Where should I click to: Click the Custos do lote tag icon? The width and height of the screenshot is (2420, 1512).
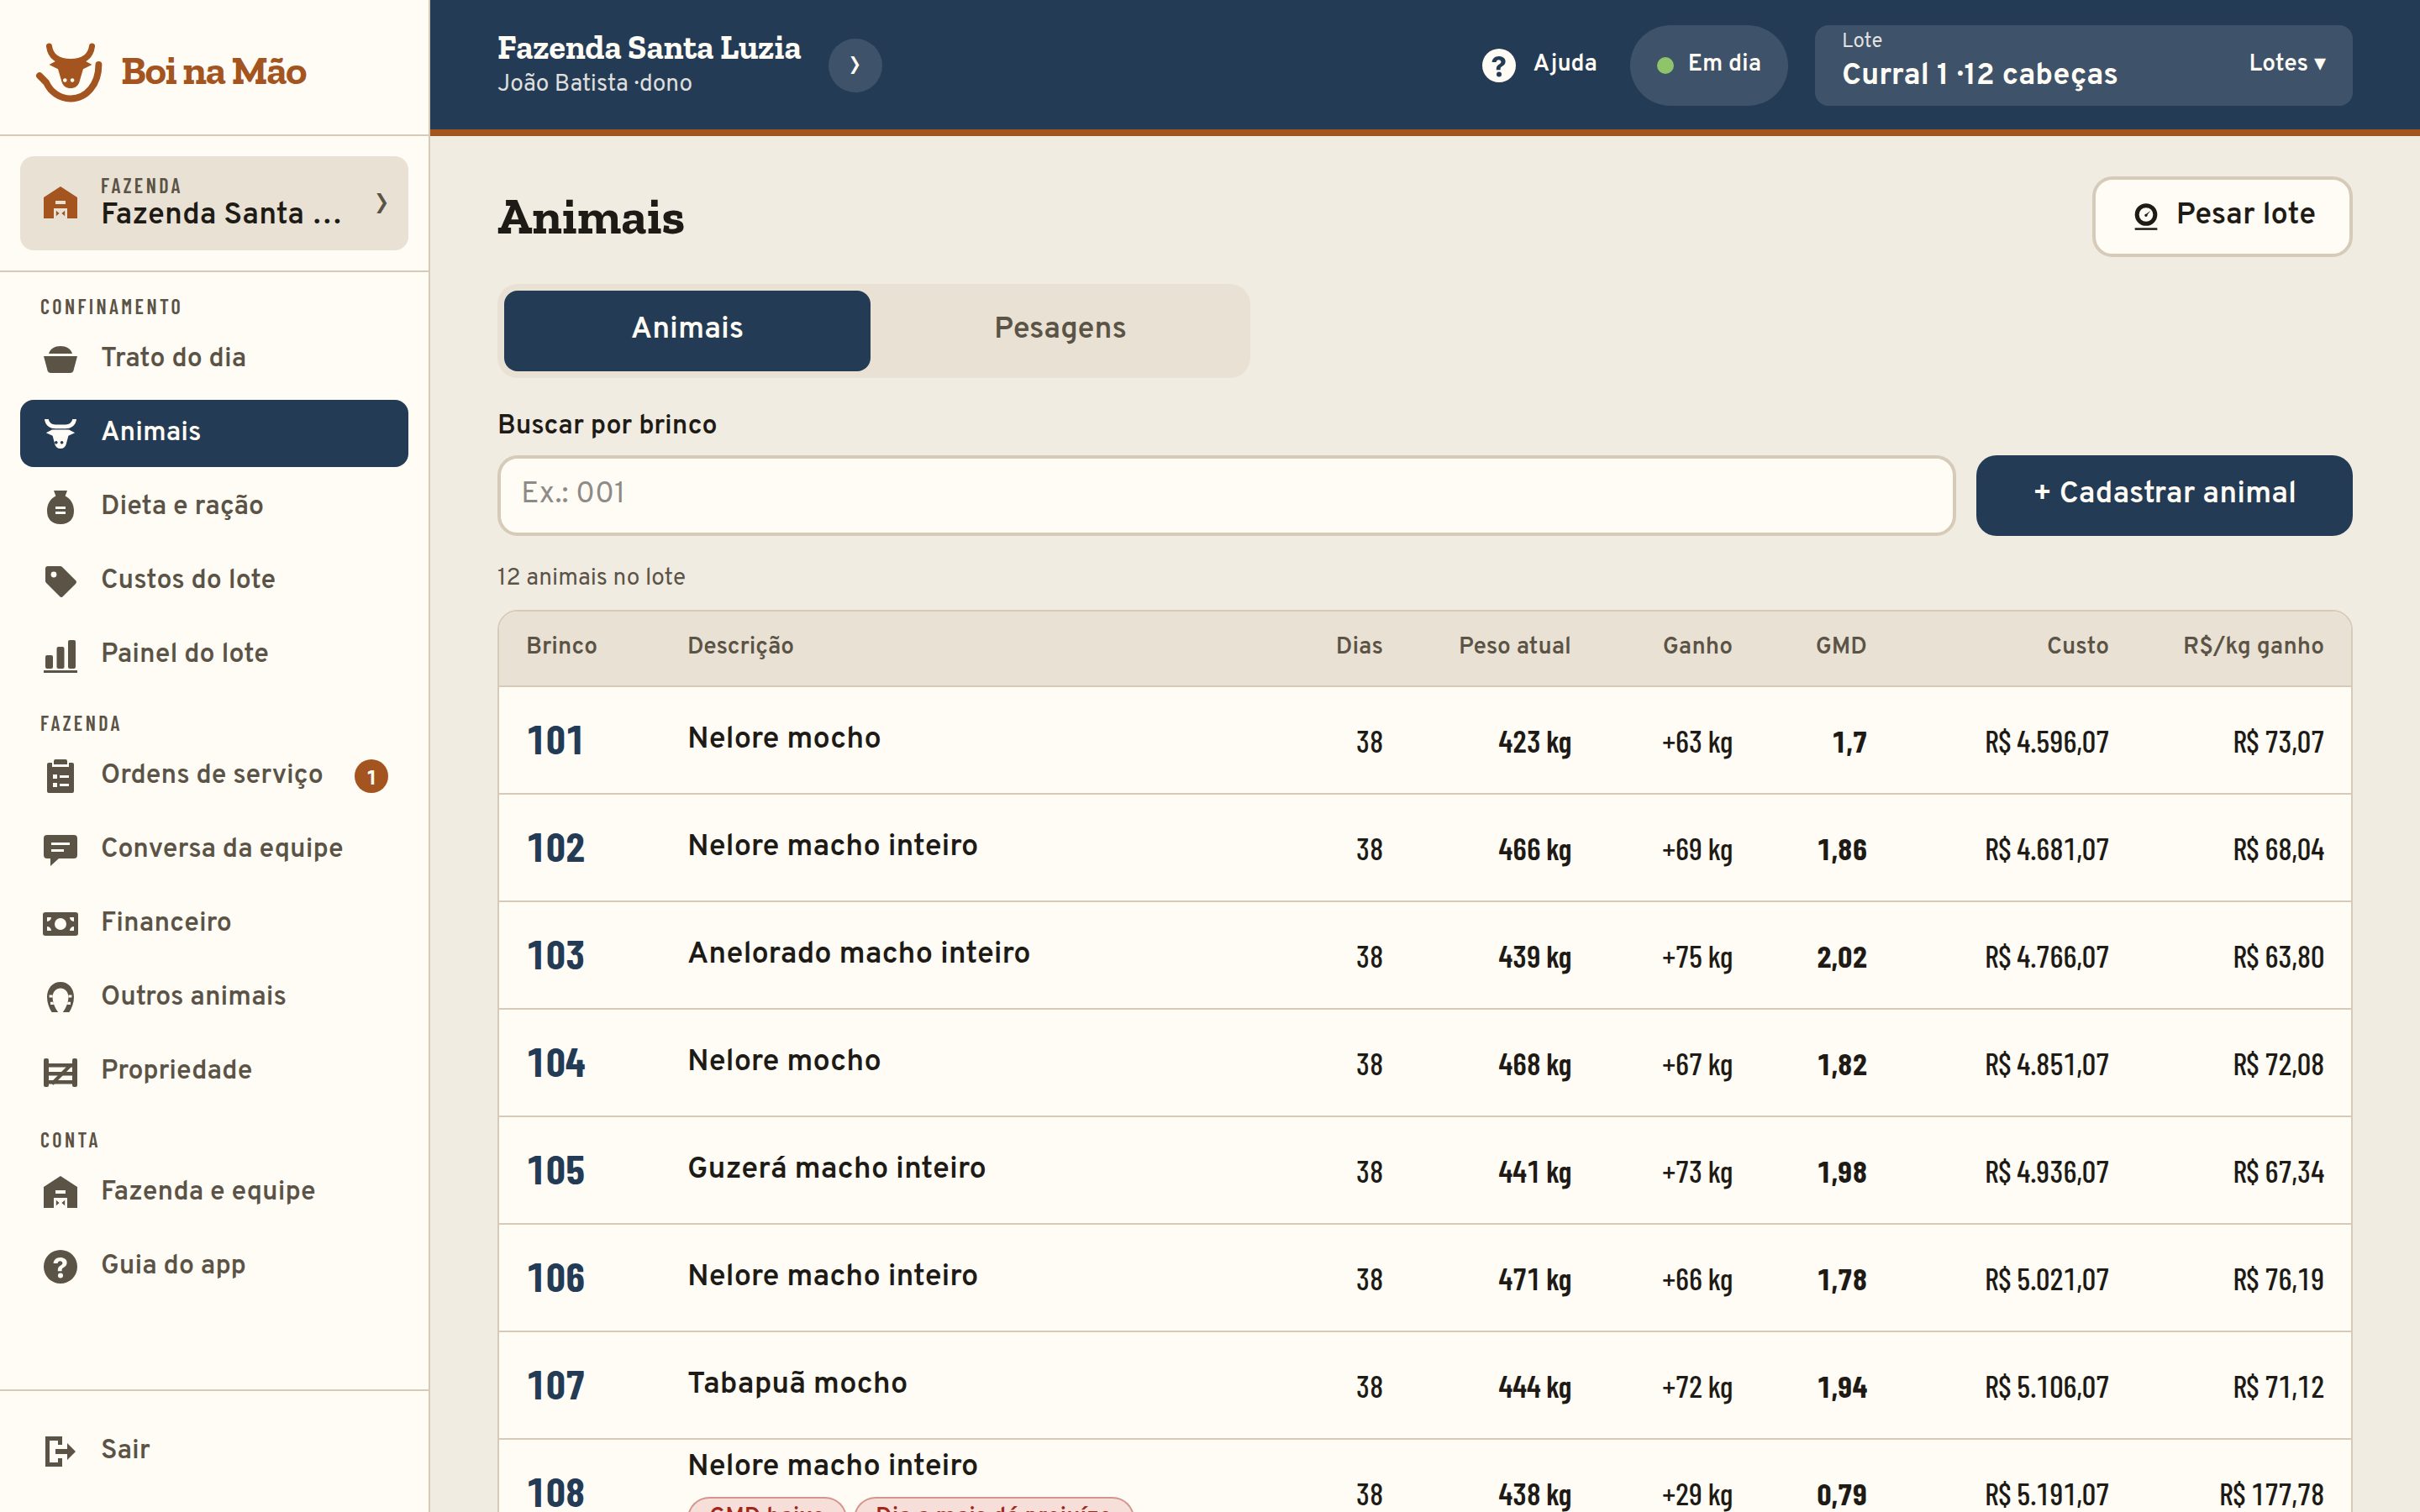coord(60,580)
